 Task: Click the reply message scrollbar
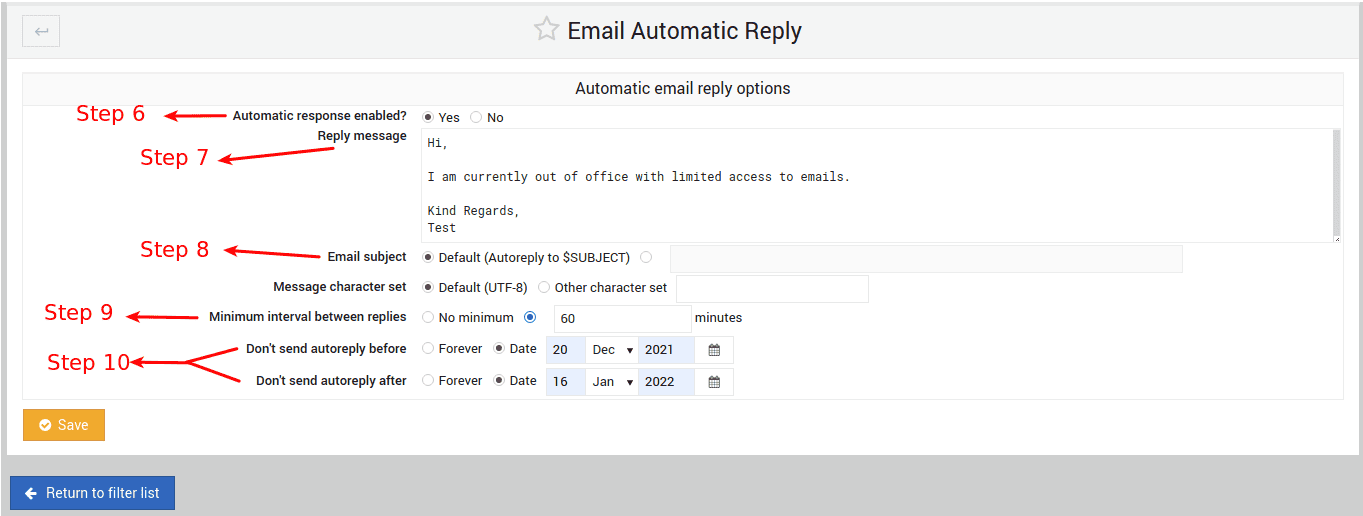pos(1337,185)
